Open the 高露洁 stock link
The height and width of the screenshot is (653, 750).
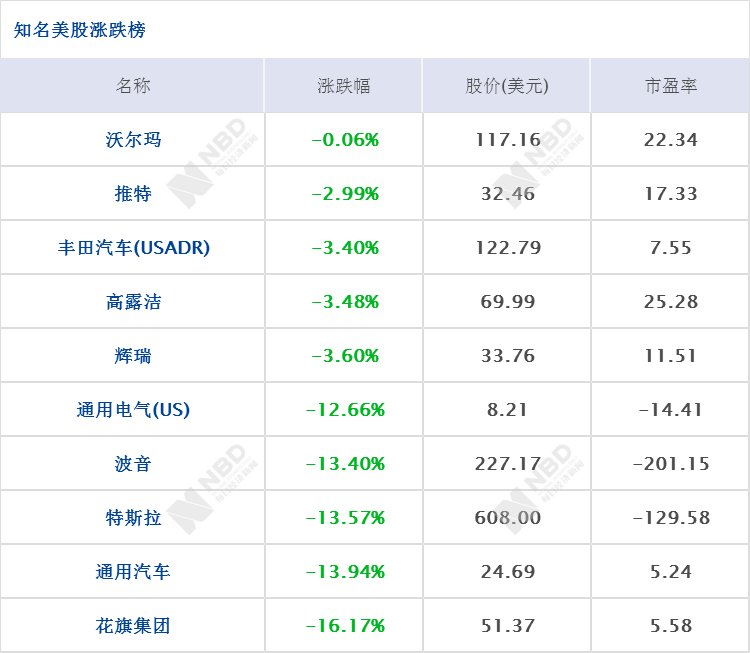tap(133, 302)
